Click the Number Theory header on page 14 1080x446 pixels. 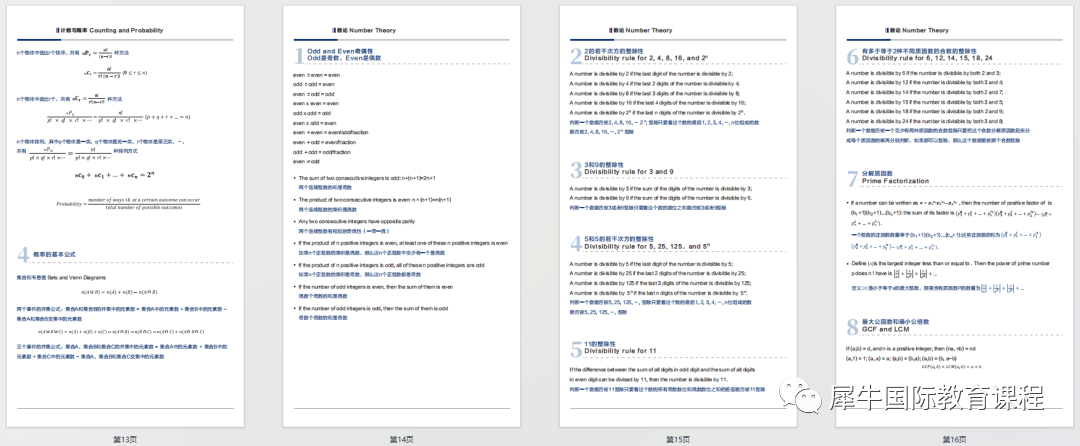click(x=364, y=30)
